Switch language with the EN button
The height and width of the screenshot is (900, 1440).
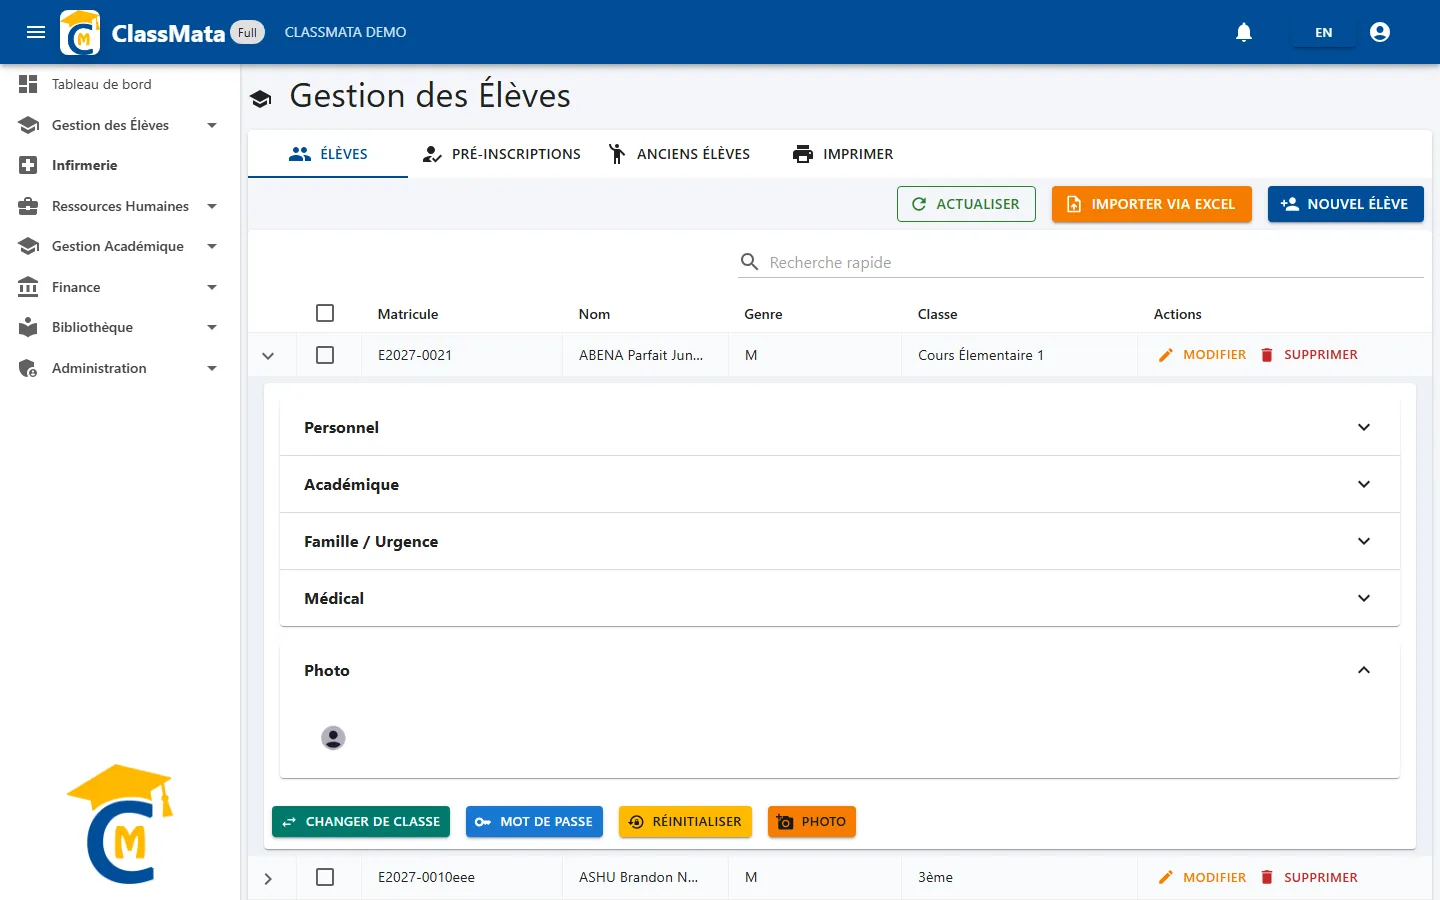pos(1324,32)
